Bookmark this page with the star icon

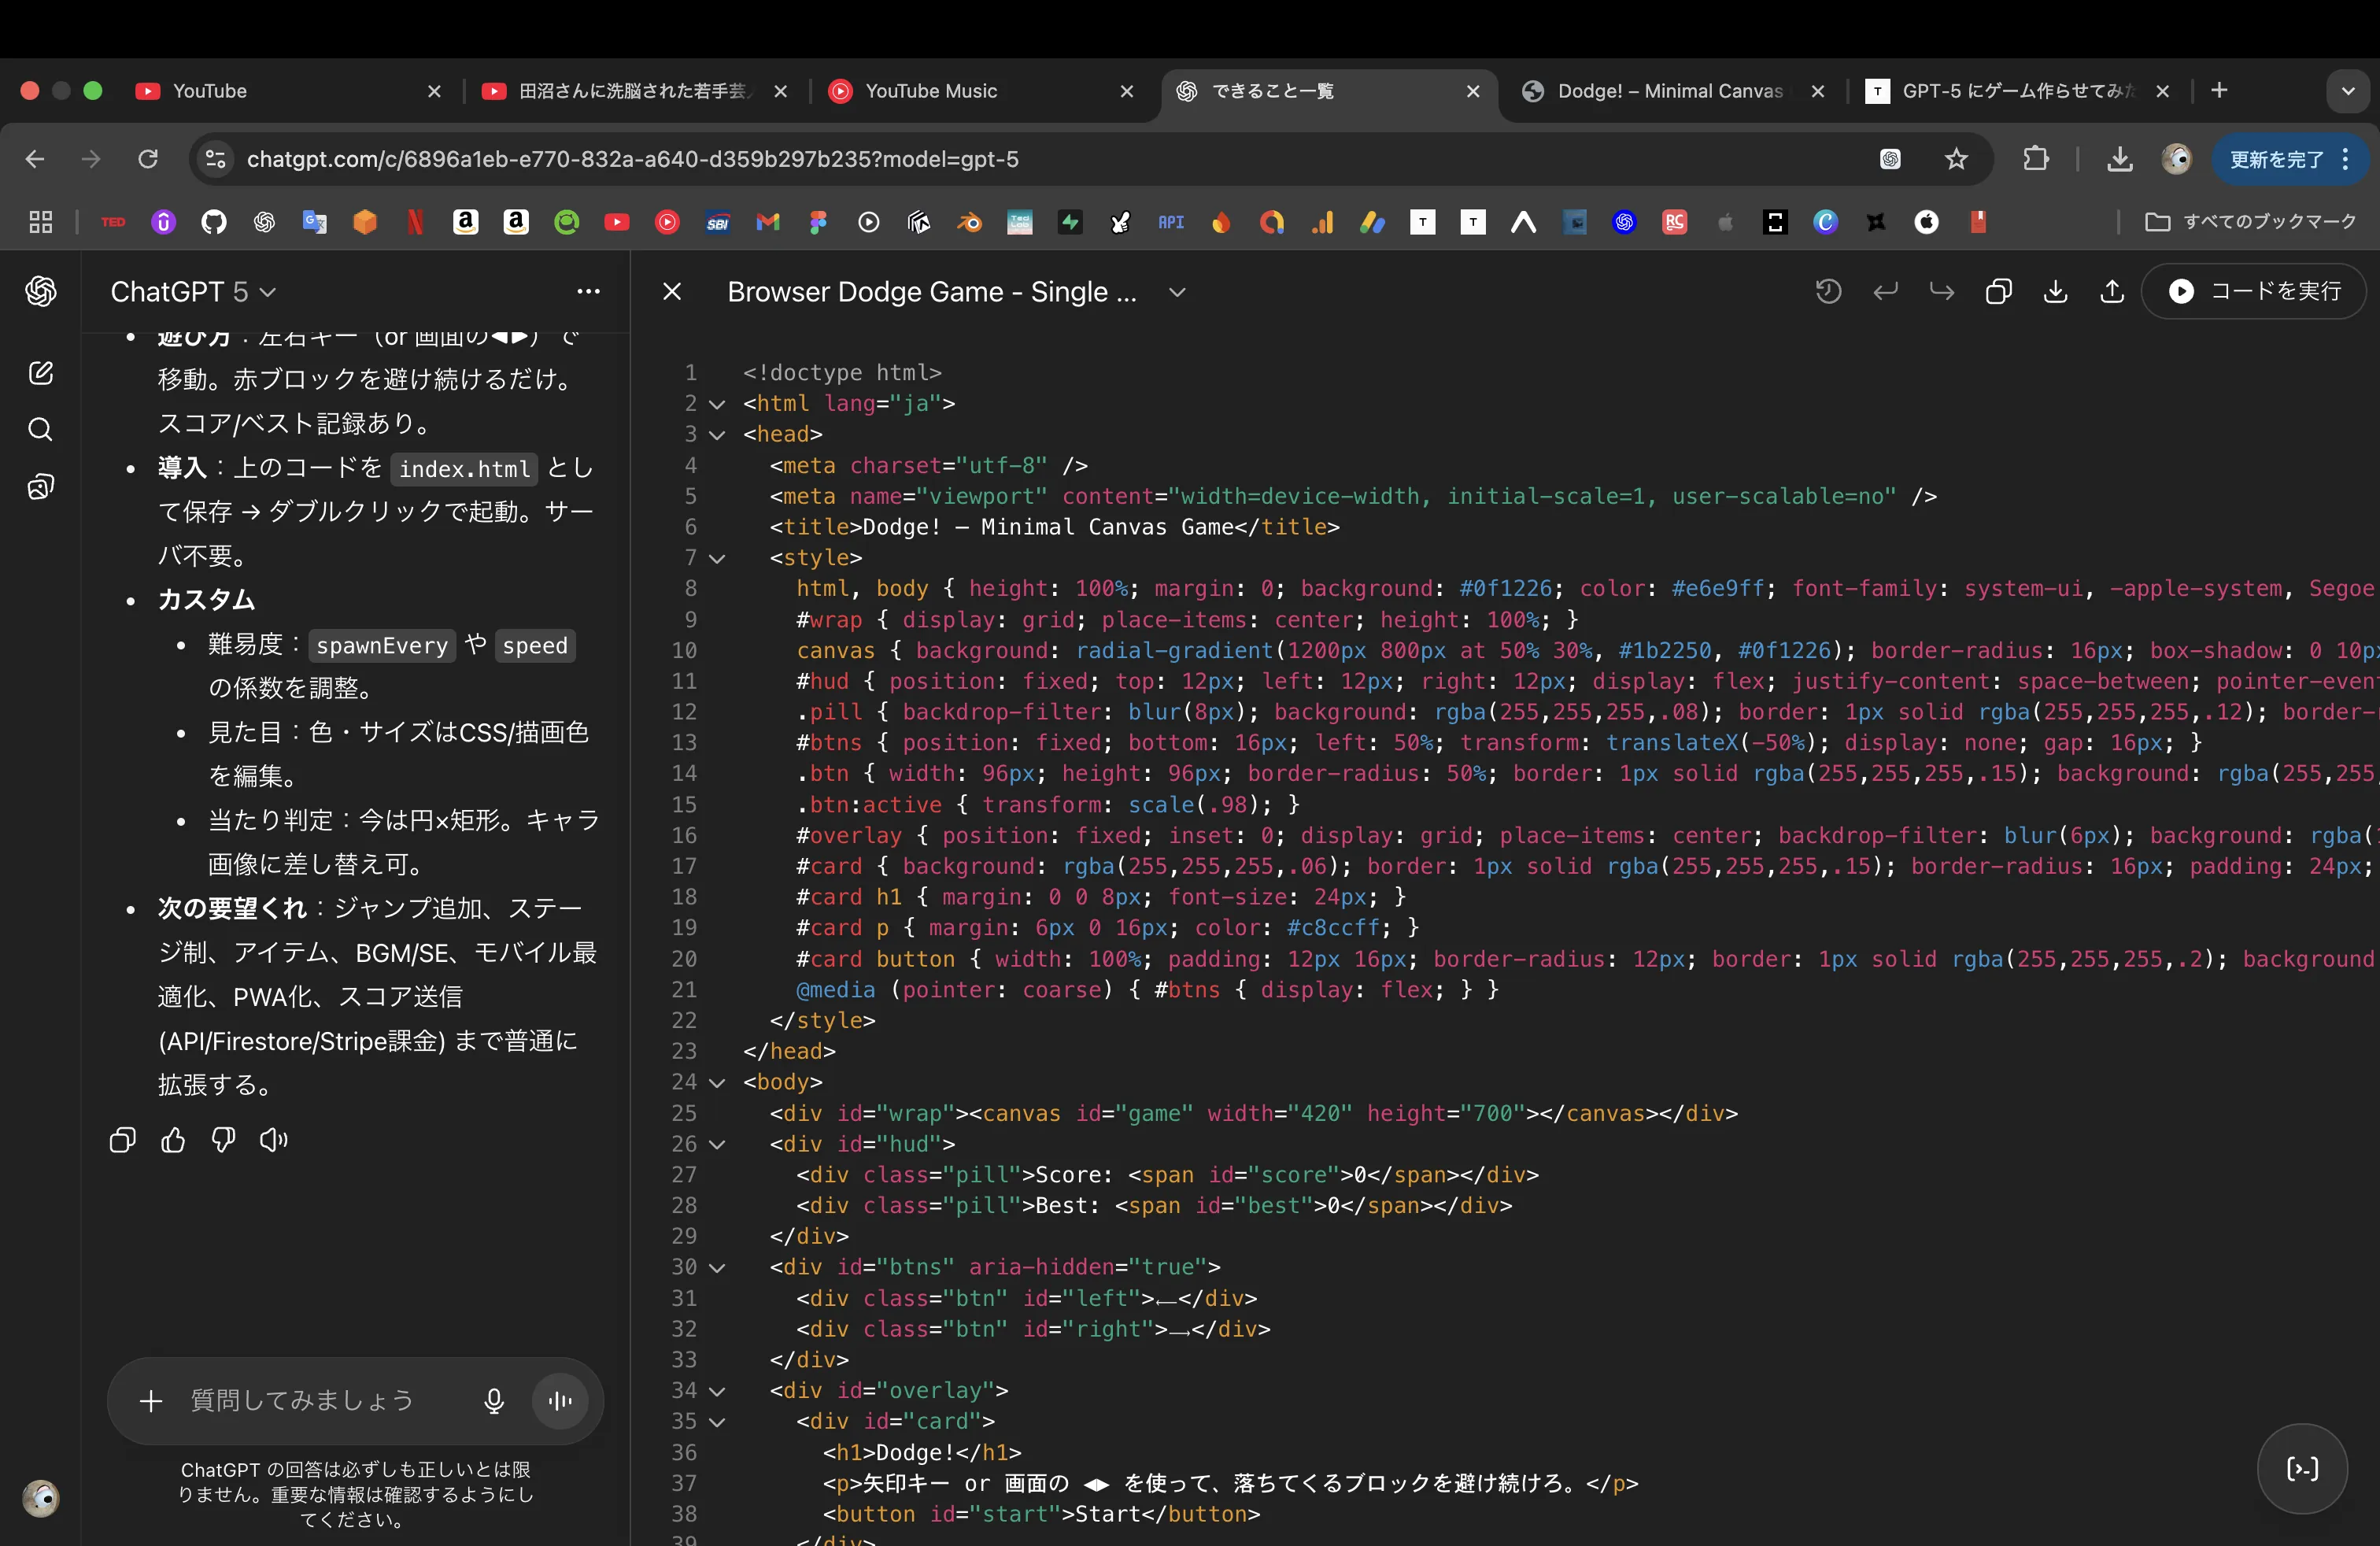[x=1956, y=159]
